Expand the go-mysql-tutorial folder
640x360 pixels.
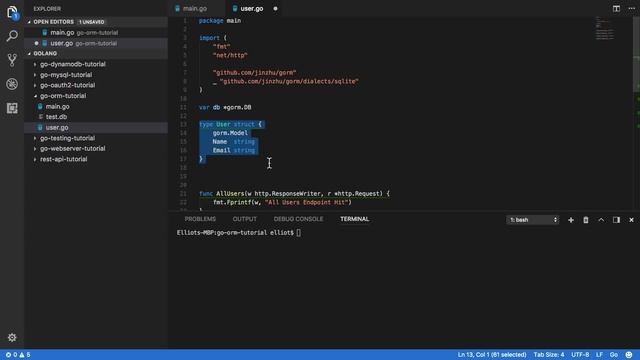35,75
